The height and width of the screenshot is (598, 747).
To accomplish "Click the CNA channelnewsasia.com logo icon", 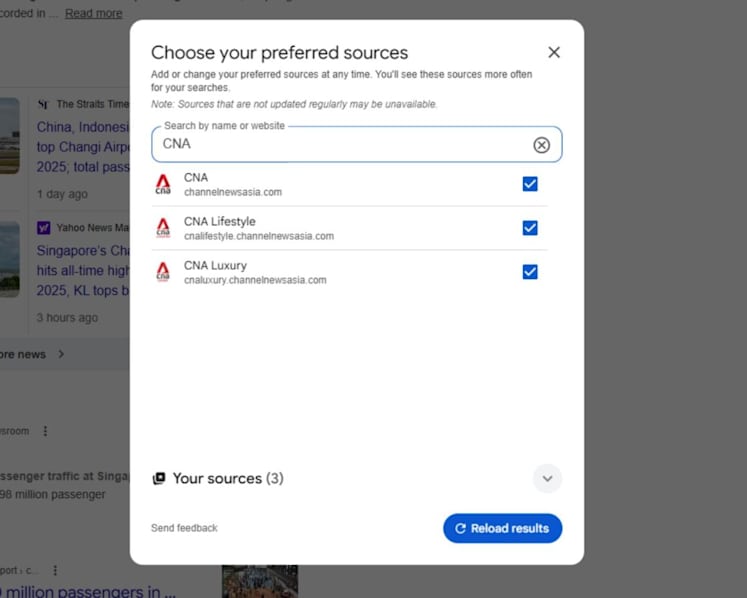I will click(163, 184).
